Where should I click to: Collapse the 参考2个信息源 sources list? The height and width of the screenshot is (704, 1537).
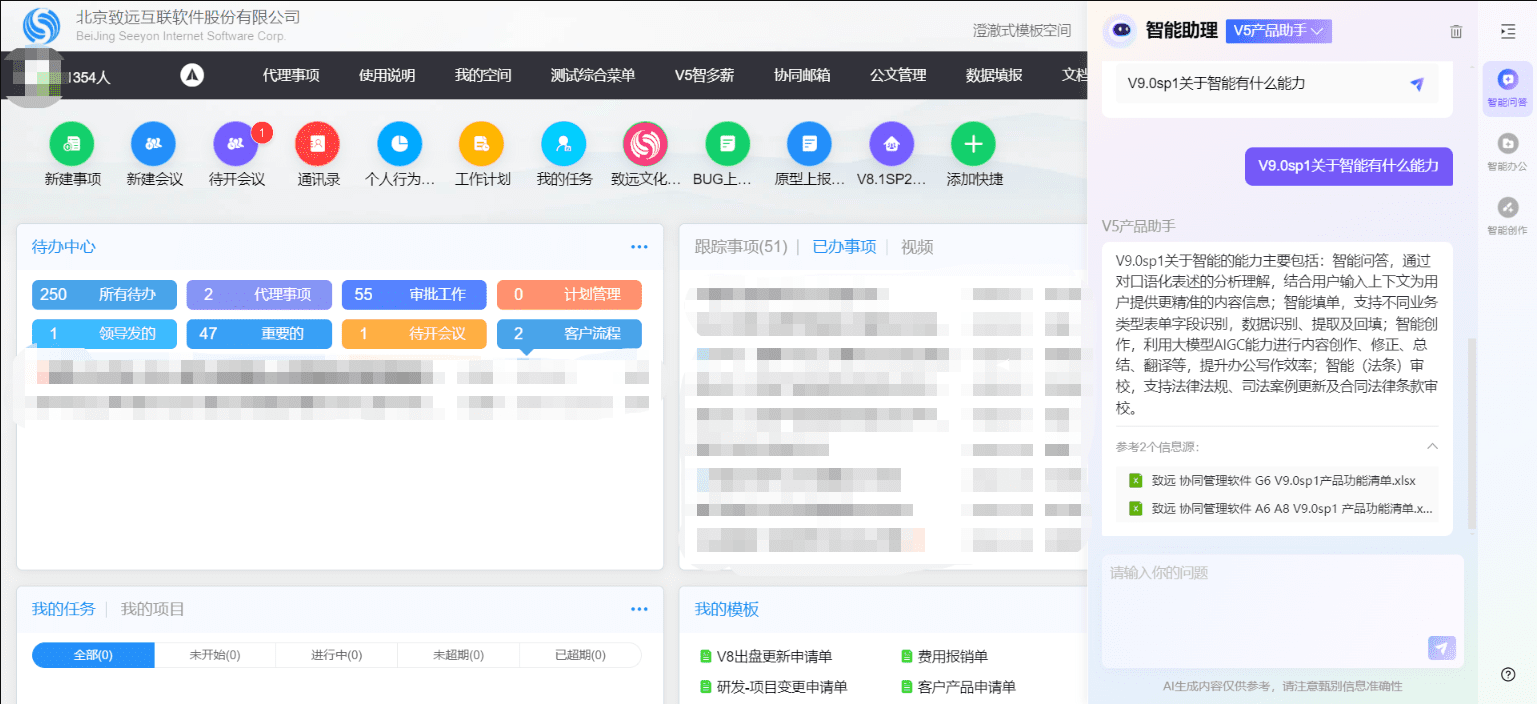(x=1432, y=447)
